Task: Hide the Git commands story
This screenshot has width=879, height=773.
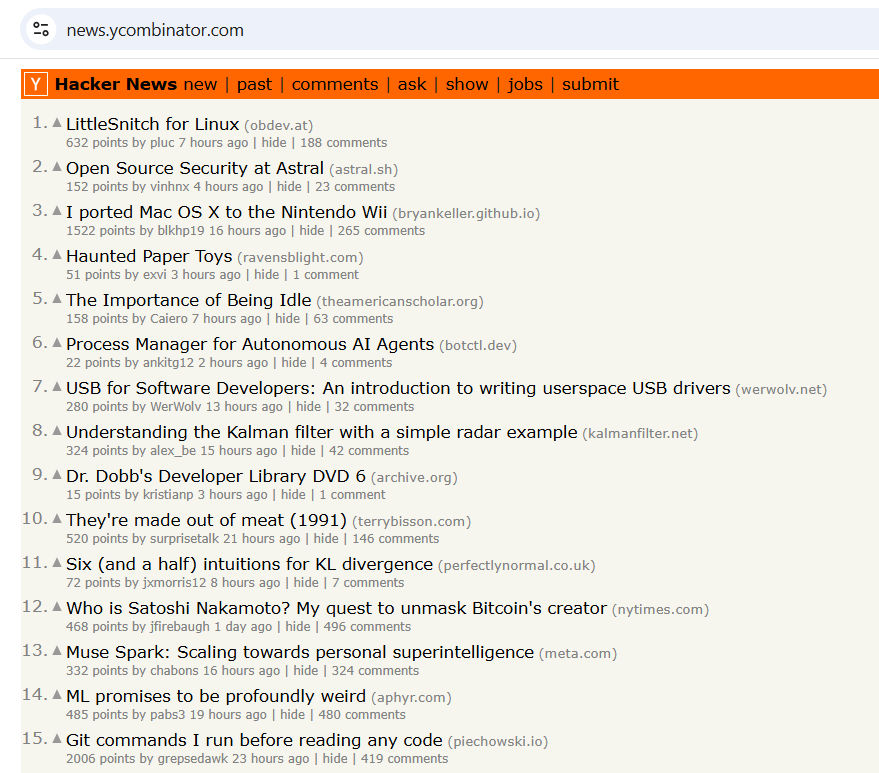Action: [x=335, y=758]
